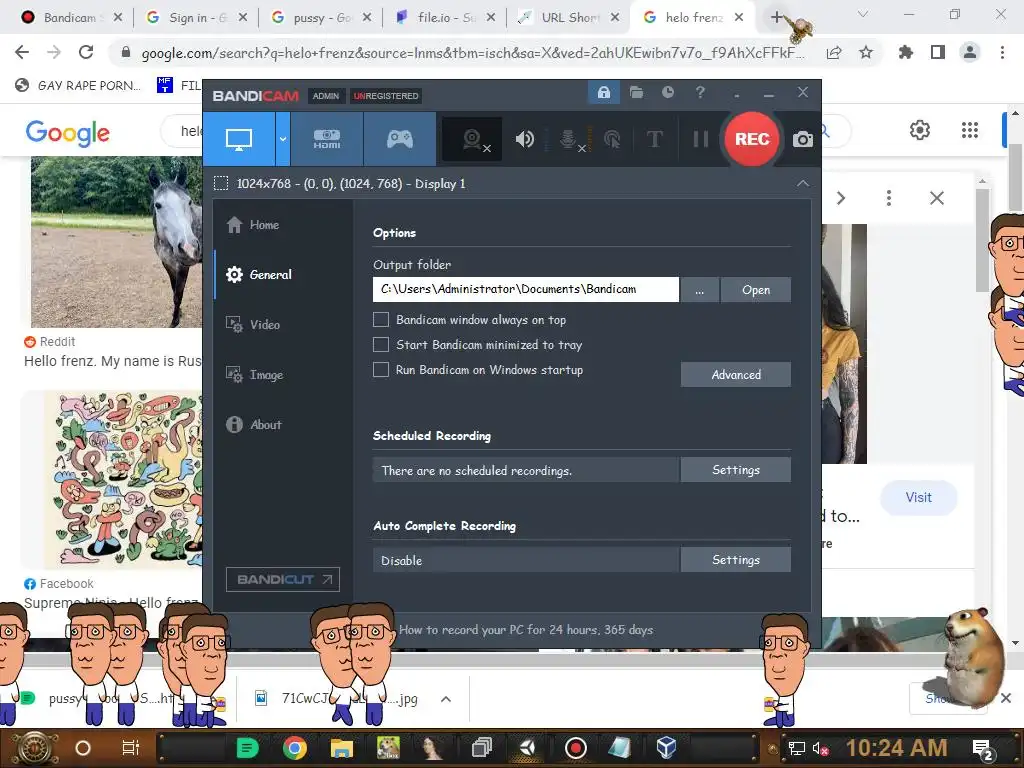Image resolution: width=1024 pixels, height=768 pixels.
Task: Switch to the file.io browser tab
Action: (445, 18)
